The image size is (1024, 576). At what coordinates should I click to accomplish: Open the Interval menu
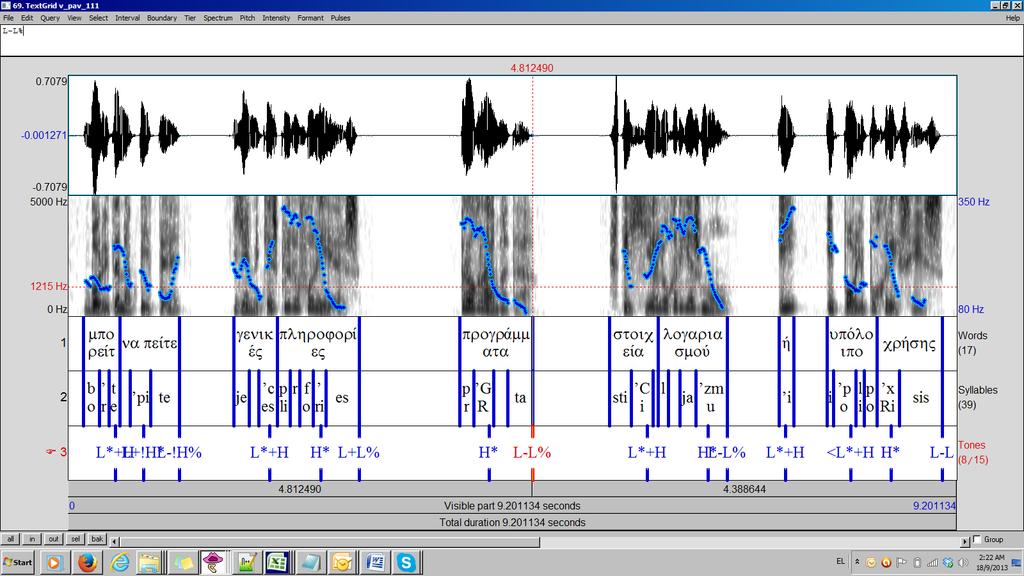pyautogui.click(x=127, y=18)
